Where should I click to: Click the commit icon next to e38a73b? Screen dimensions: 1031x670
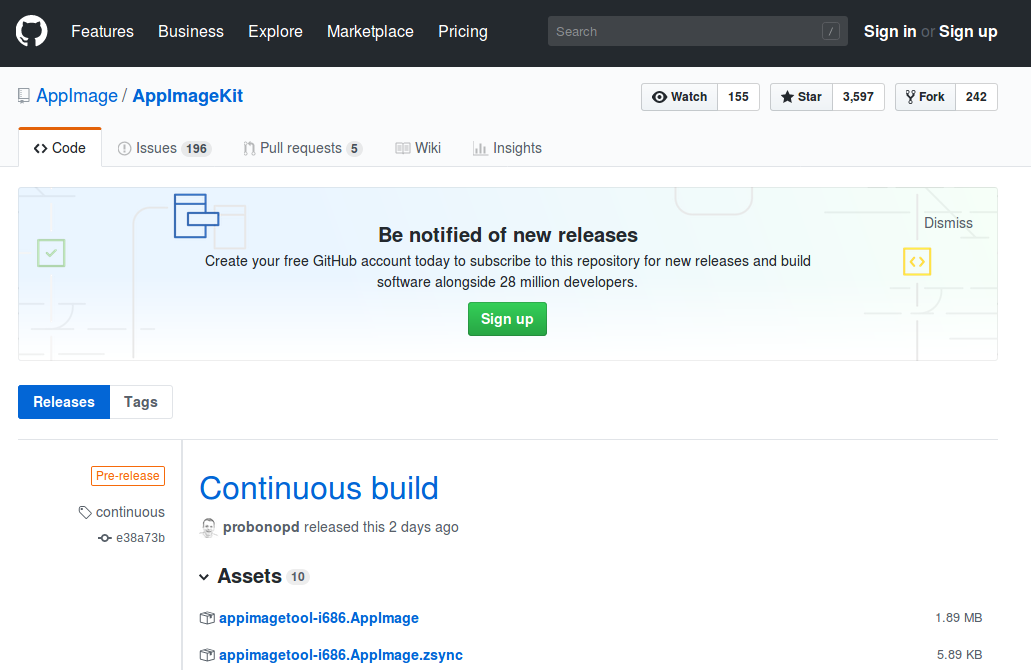pyautogui.click(x=104, y=538)
